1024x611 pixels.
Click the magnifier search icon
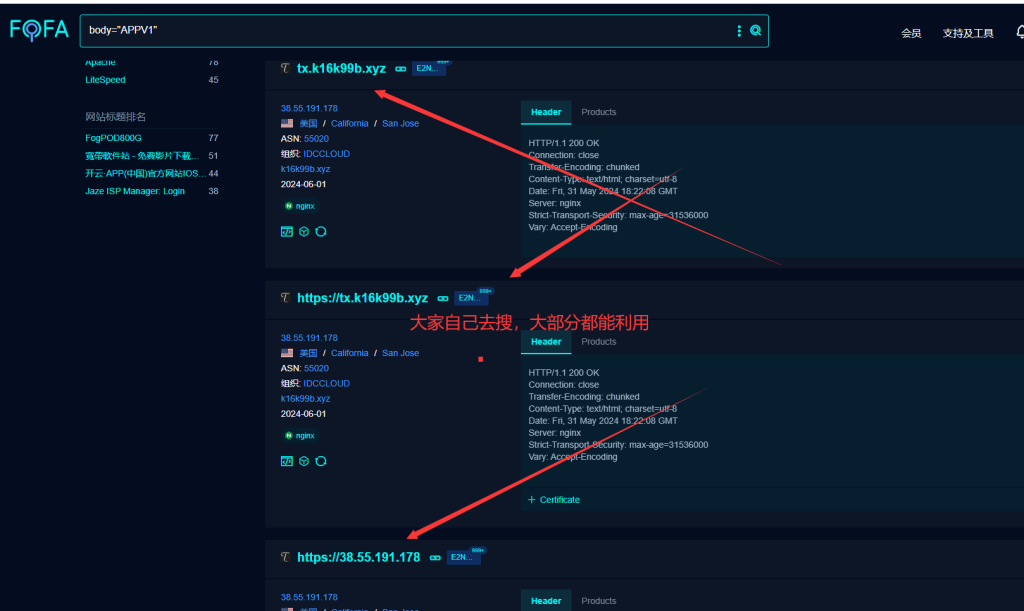pyautogui.click(x=756, y=30)
